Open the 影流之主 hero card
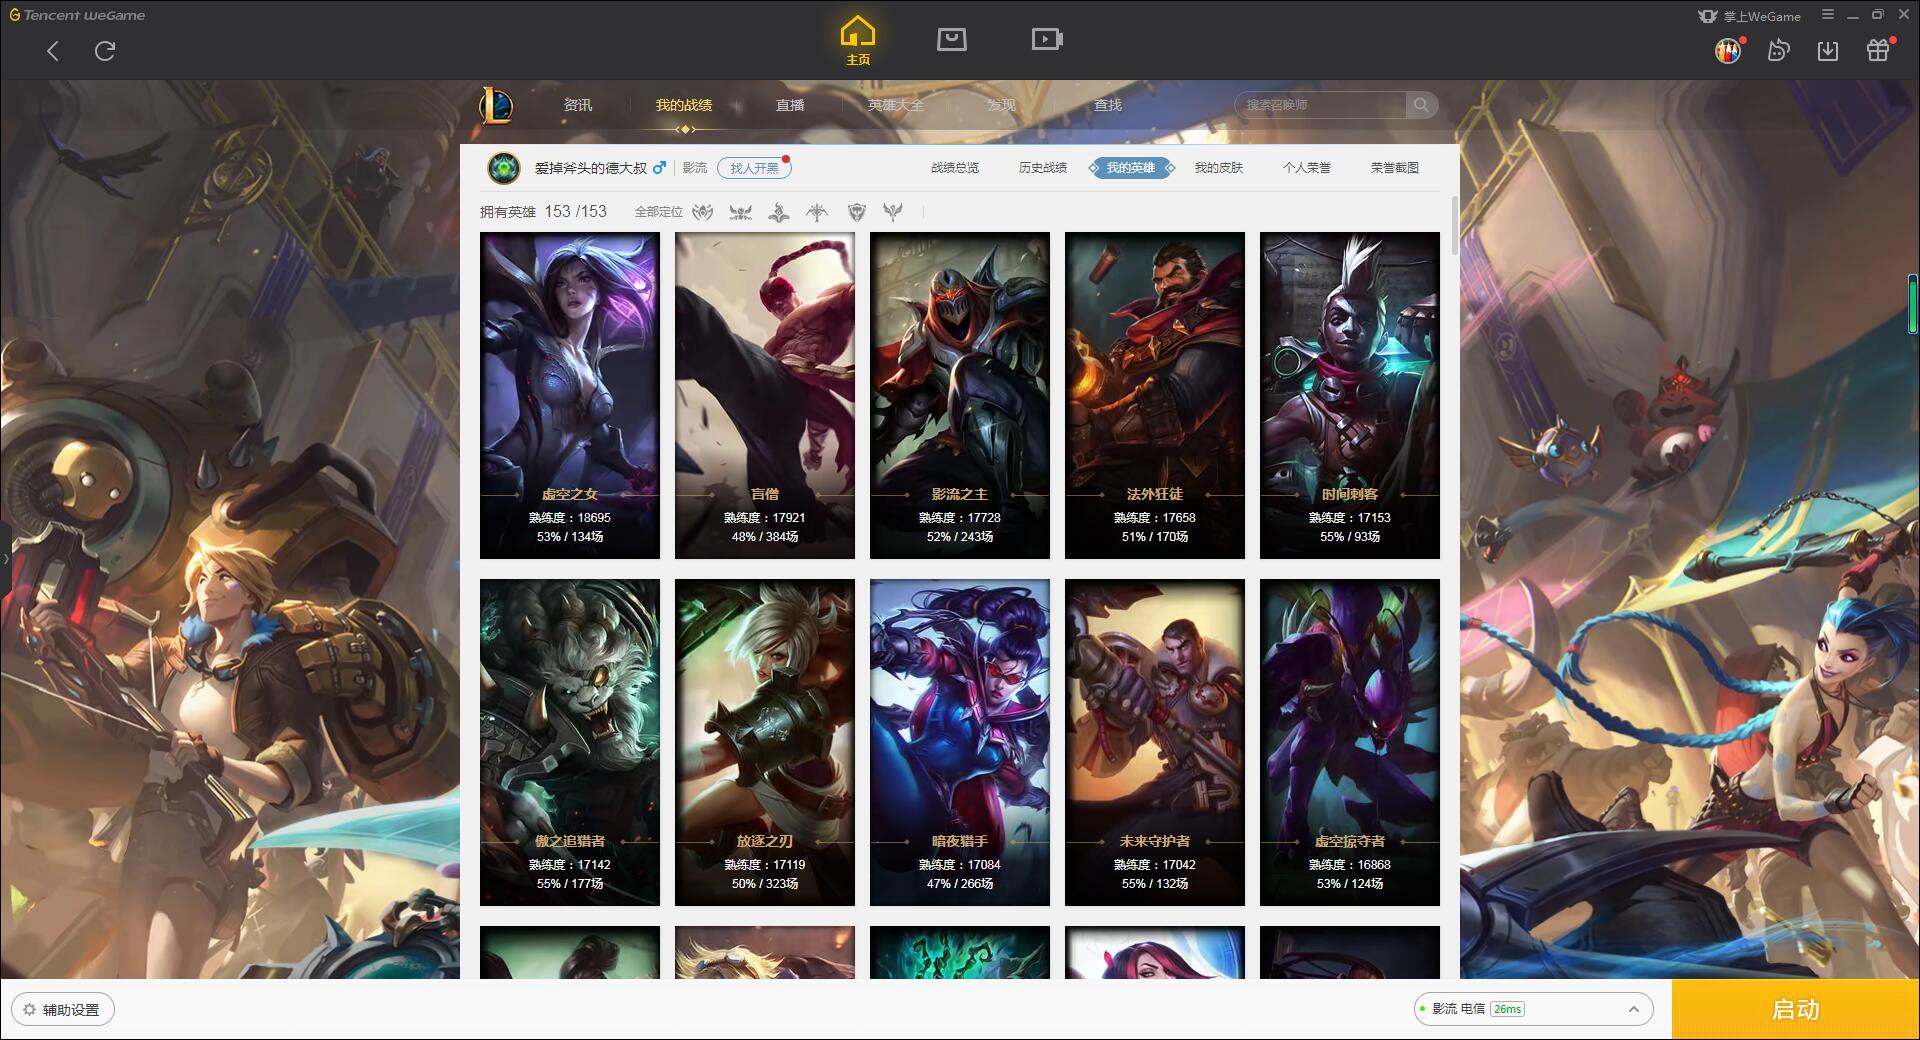This screenshot has width=1920, height=1040. coord(960,395)
